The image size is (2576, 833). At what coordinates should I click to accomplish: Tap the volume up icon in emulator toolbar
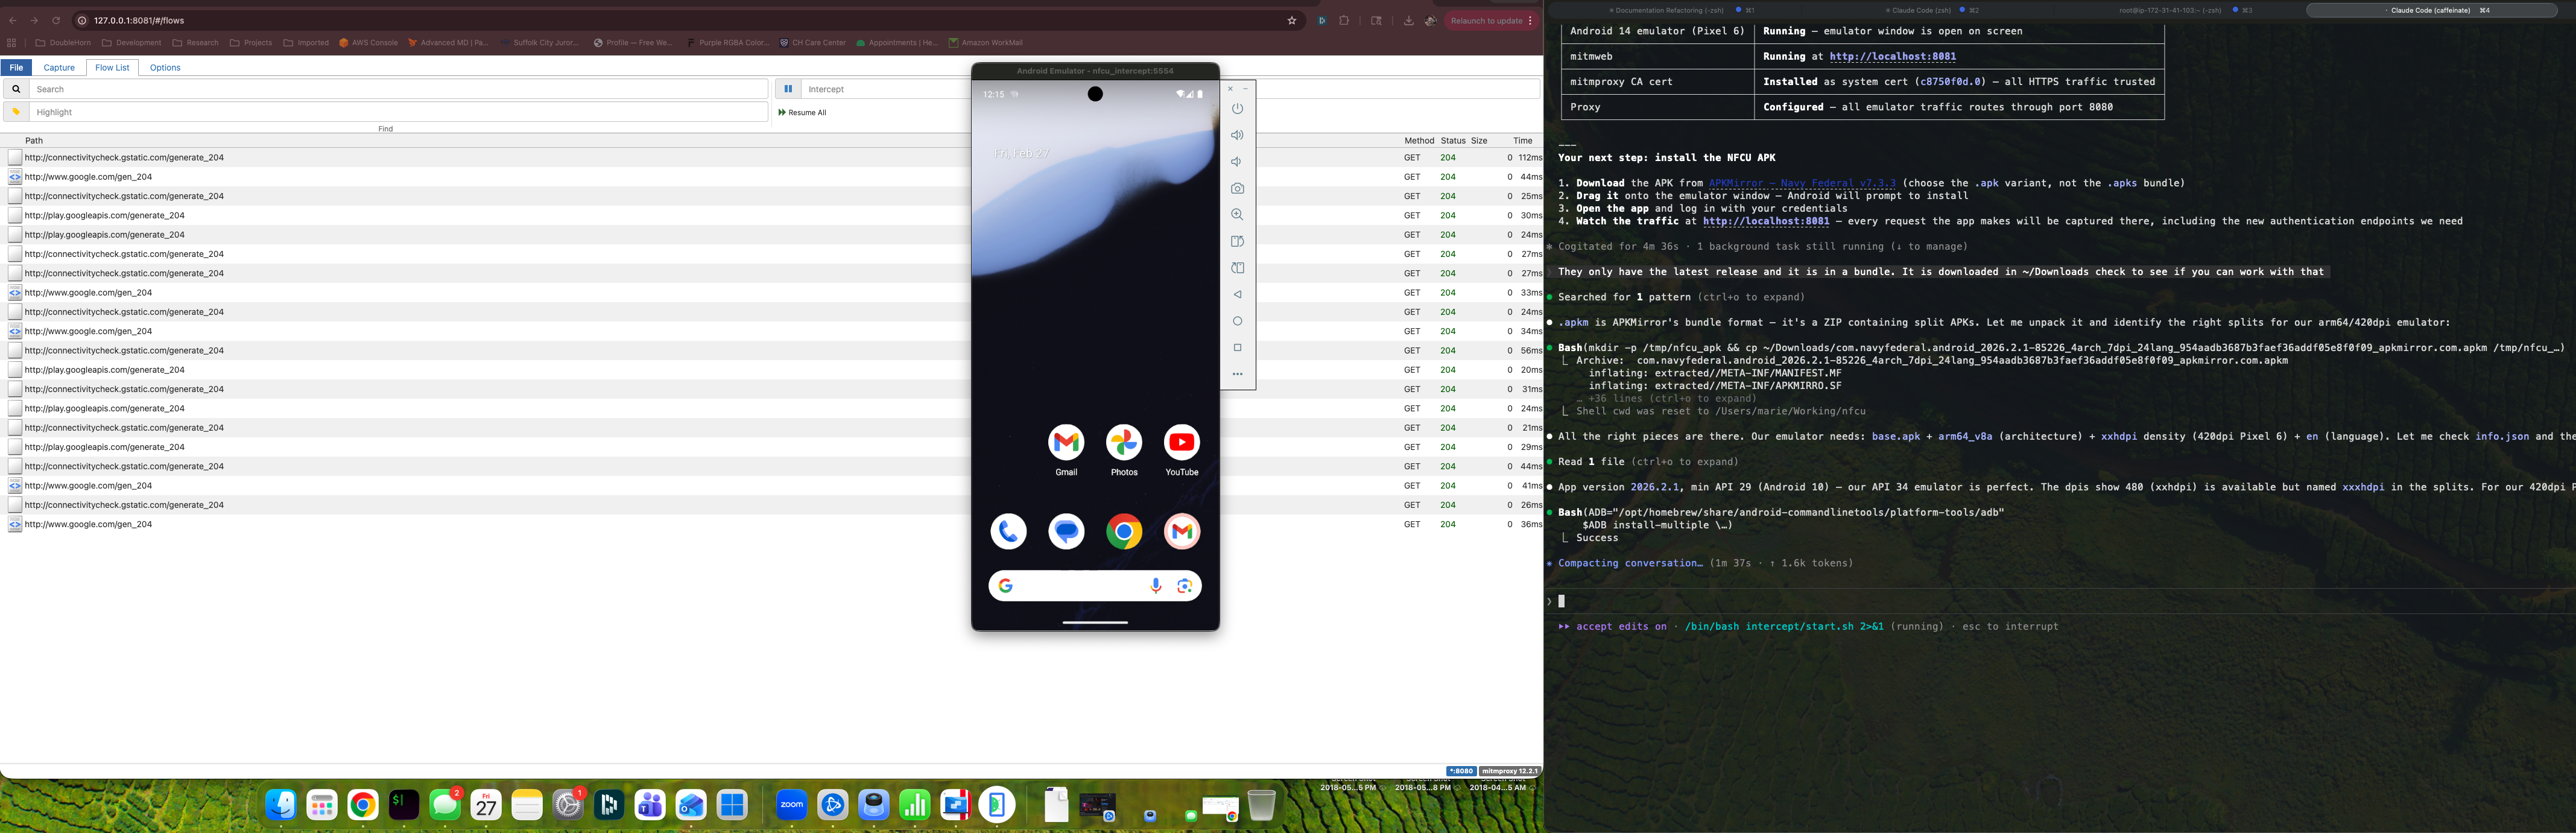click(1238, 134)
